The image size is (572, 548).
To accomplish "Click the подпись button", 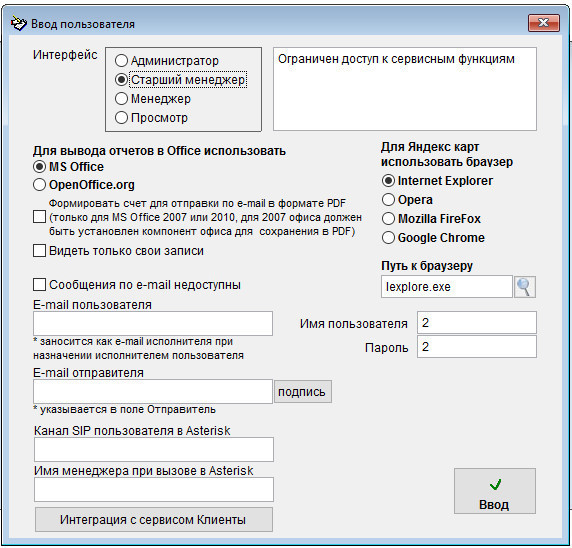I will pos(303,391).
